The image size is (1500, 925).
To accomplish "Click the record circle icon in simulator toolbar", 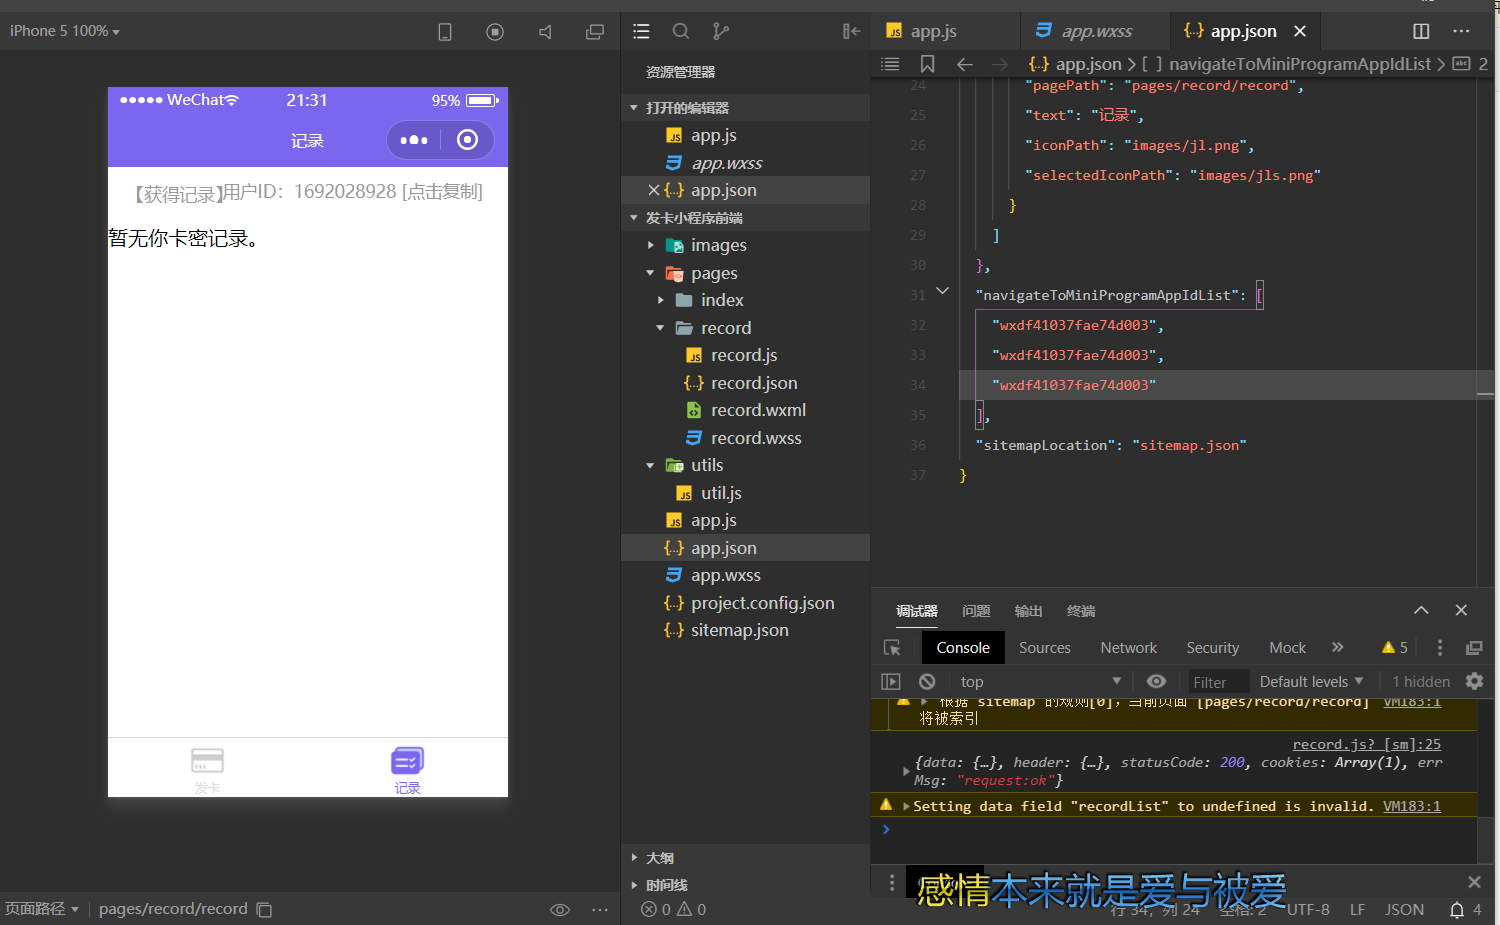I will [495, 32].
